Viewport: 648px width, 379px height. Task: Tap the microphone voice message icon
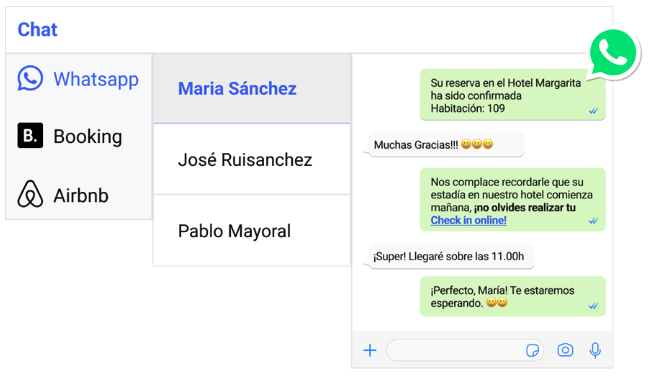click(595, 350)
